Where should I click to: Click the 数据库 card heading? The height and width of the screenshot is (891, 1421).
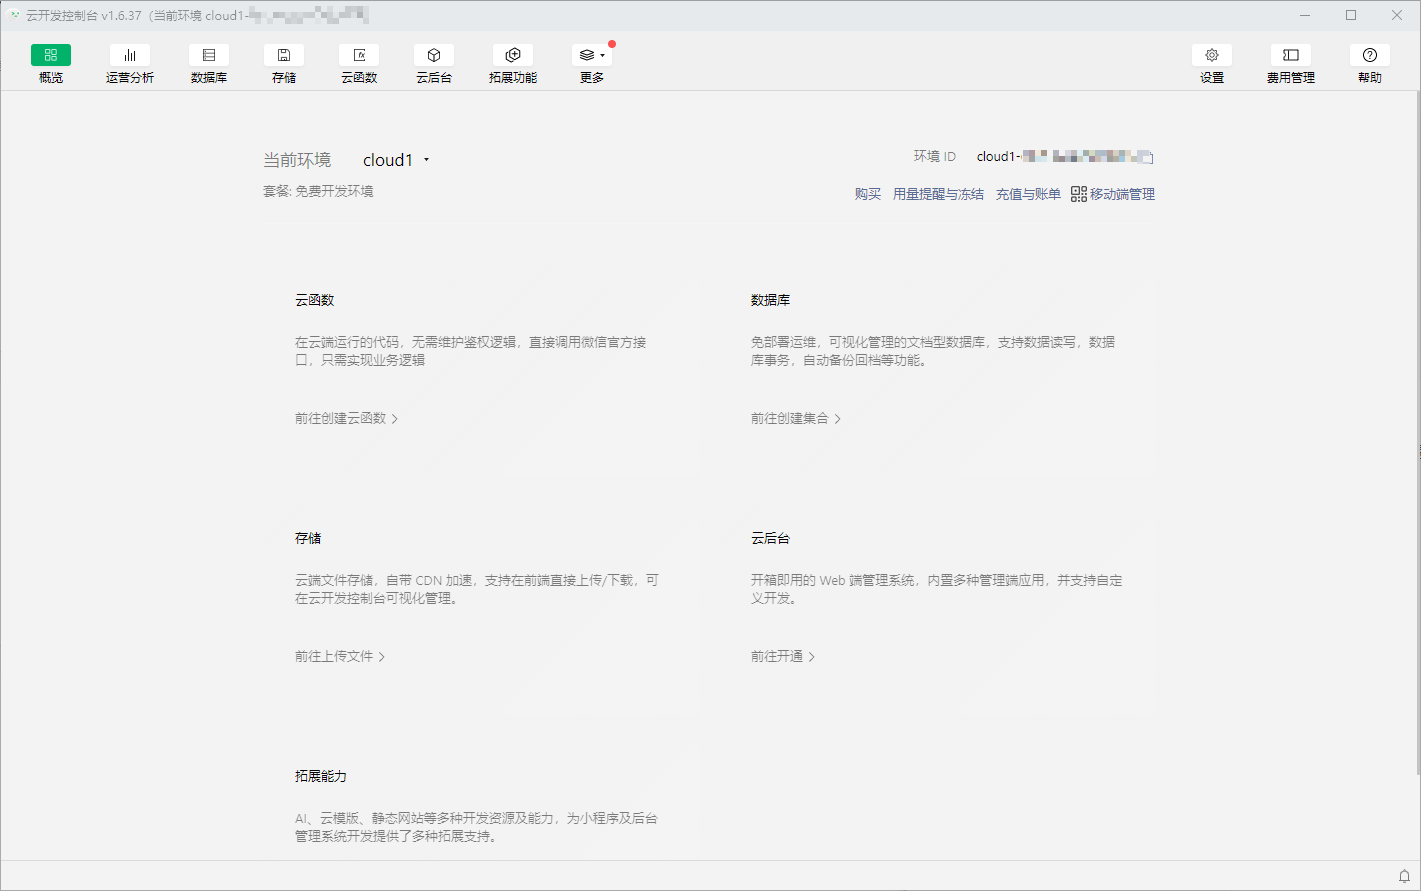[x=771, y=300]
